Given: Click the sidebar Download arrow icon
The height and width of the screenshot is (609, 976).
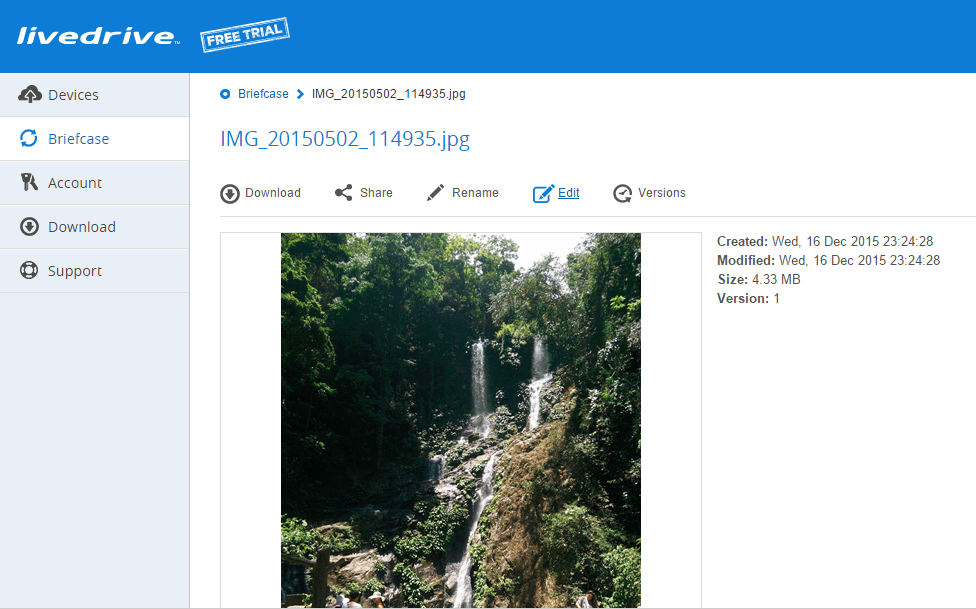Looking at the screenshot, I should 29,227.
